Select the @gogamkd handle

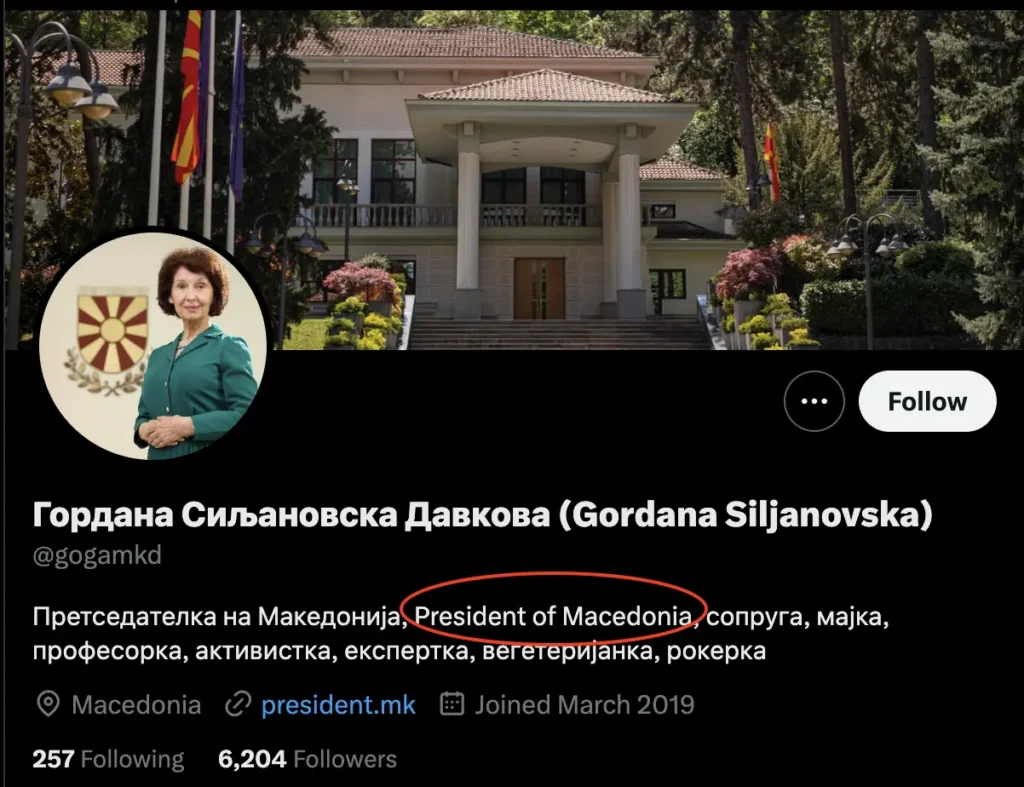97,555
